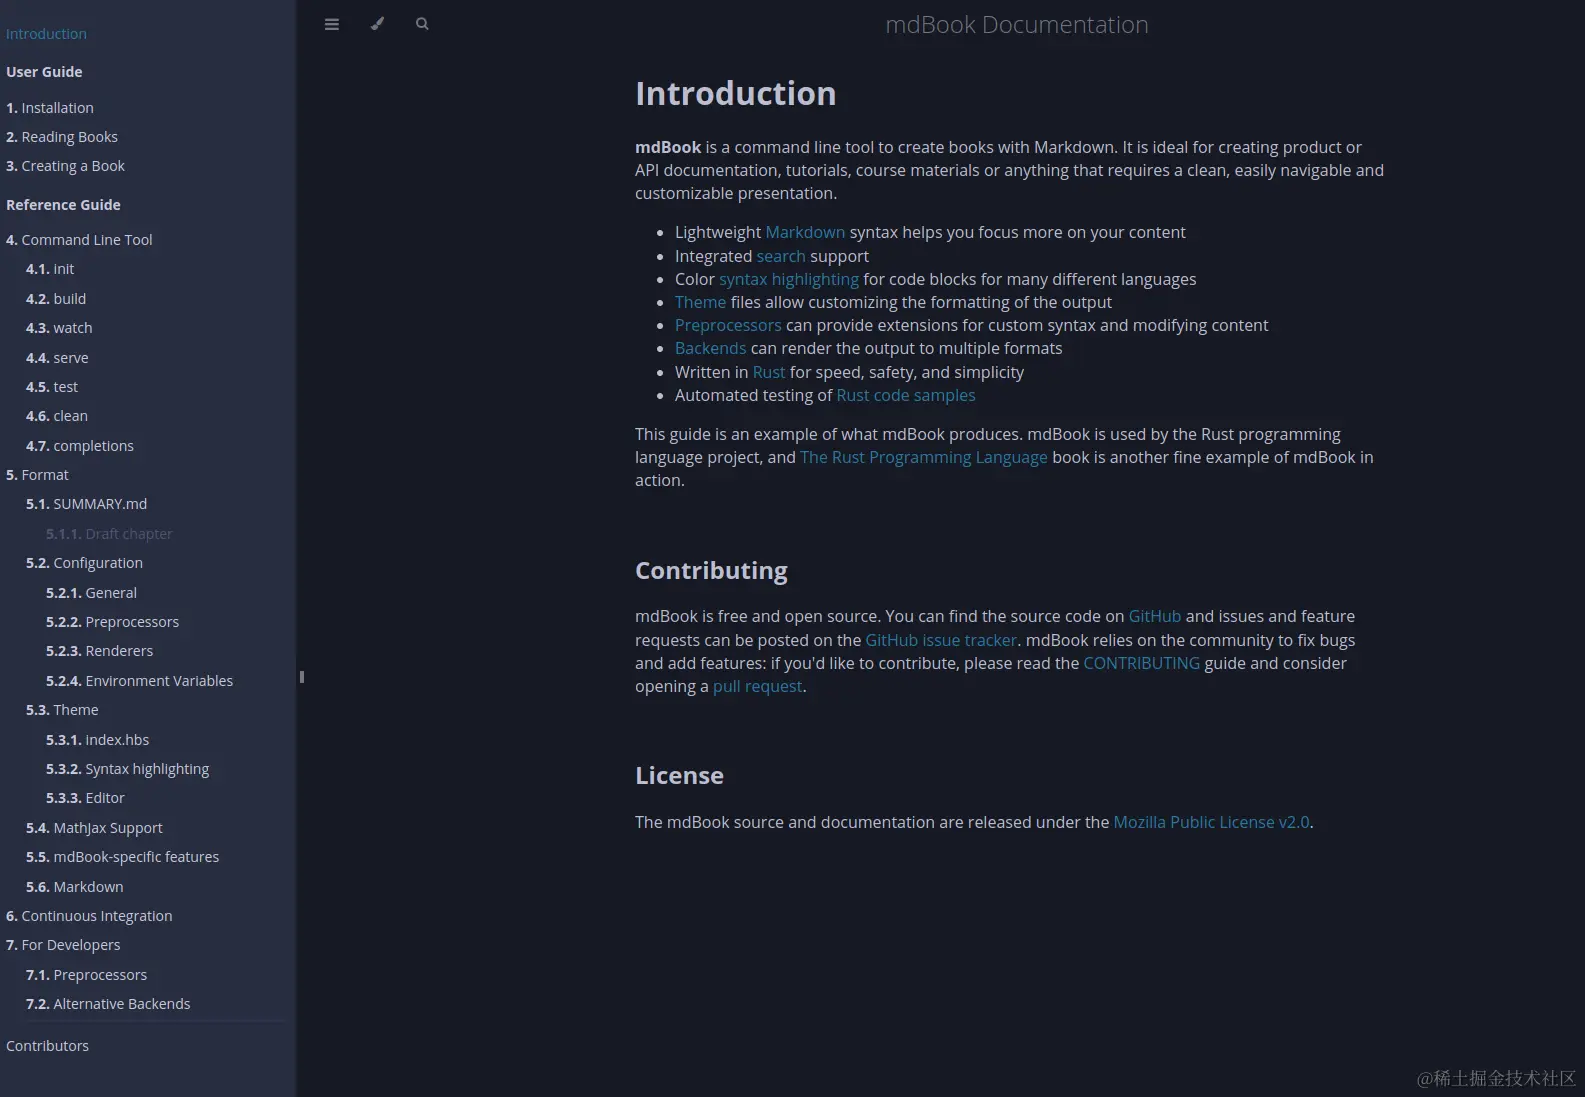
Task: Go to section 4.2. build
Action: (56, 299)
